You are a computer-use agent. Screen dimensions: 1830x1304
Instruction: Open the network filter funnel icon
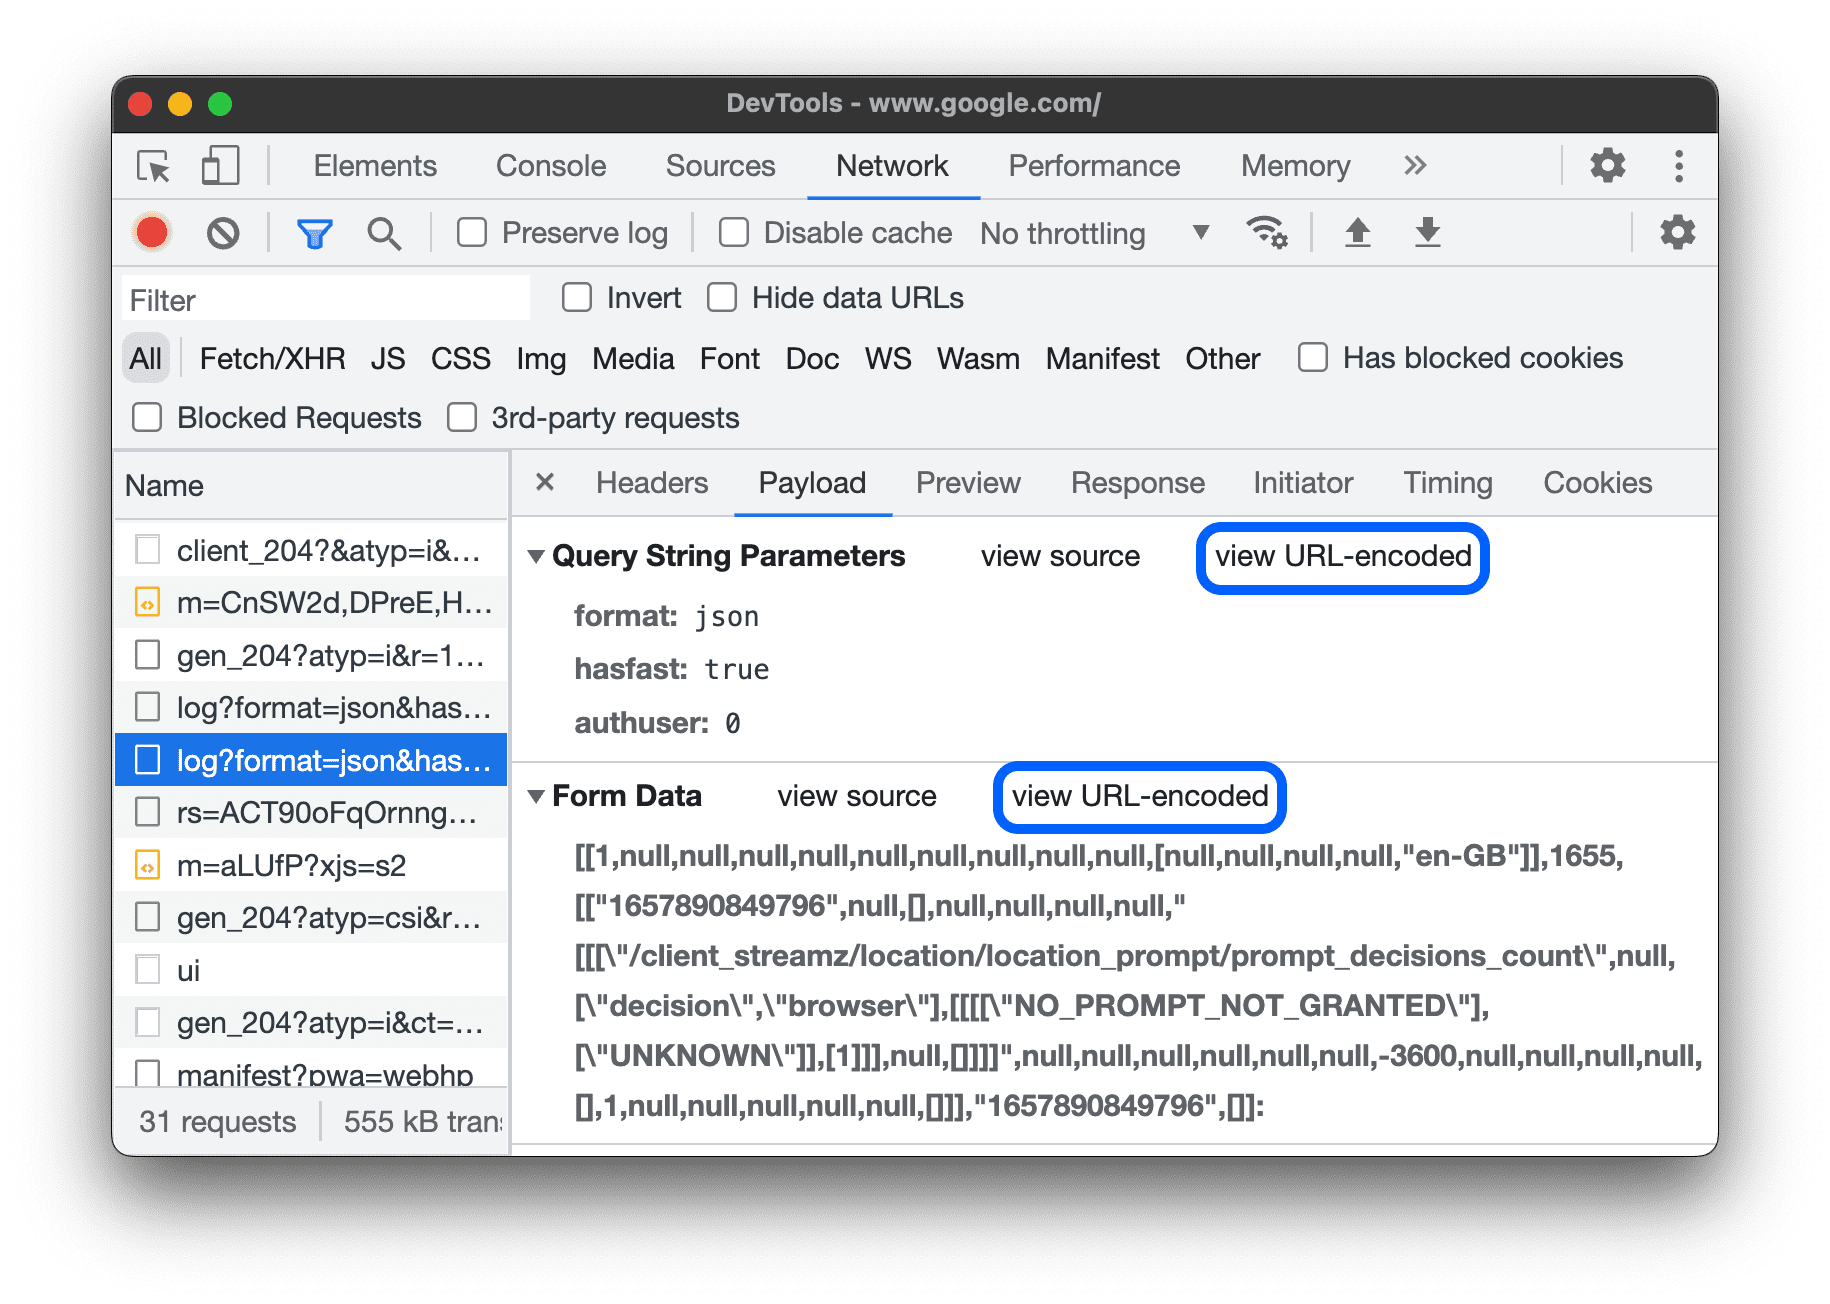[x=314, y=232]
